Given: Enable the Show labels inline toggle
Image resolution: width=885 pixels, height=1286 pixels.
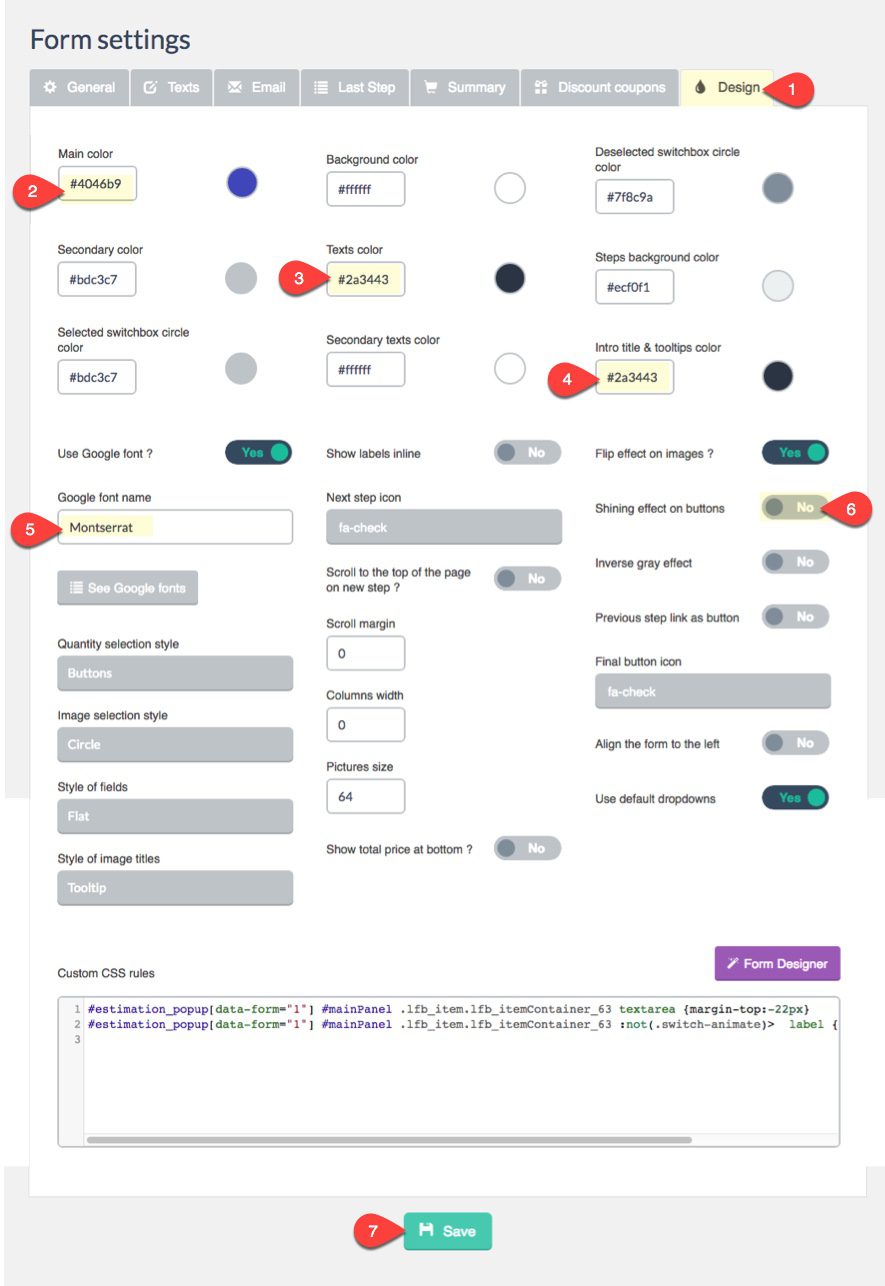Looking at the screenshot, I should click(x=527, y=452).
